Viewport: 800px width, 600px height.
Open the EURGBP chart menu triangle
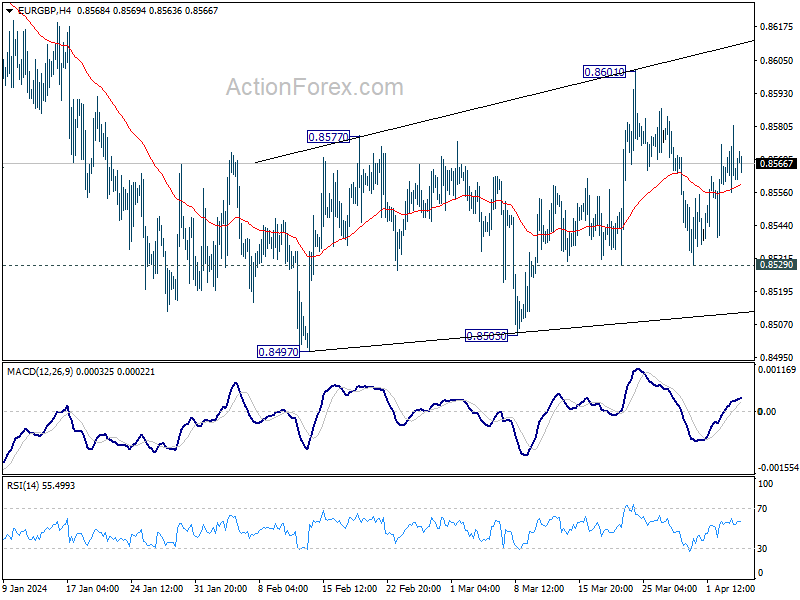[9, 10]
